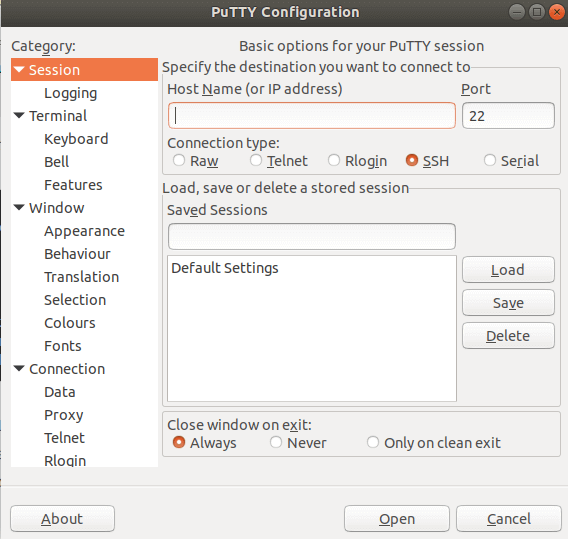The image size is (568, 539).
Task: Click the Port field showing 22
Action: [x=508, y=116]
